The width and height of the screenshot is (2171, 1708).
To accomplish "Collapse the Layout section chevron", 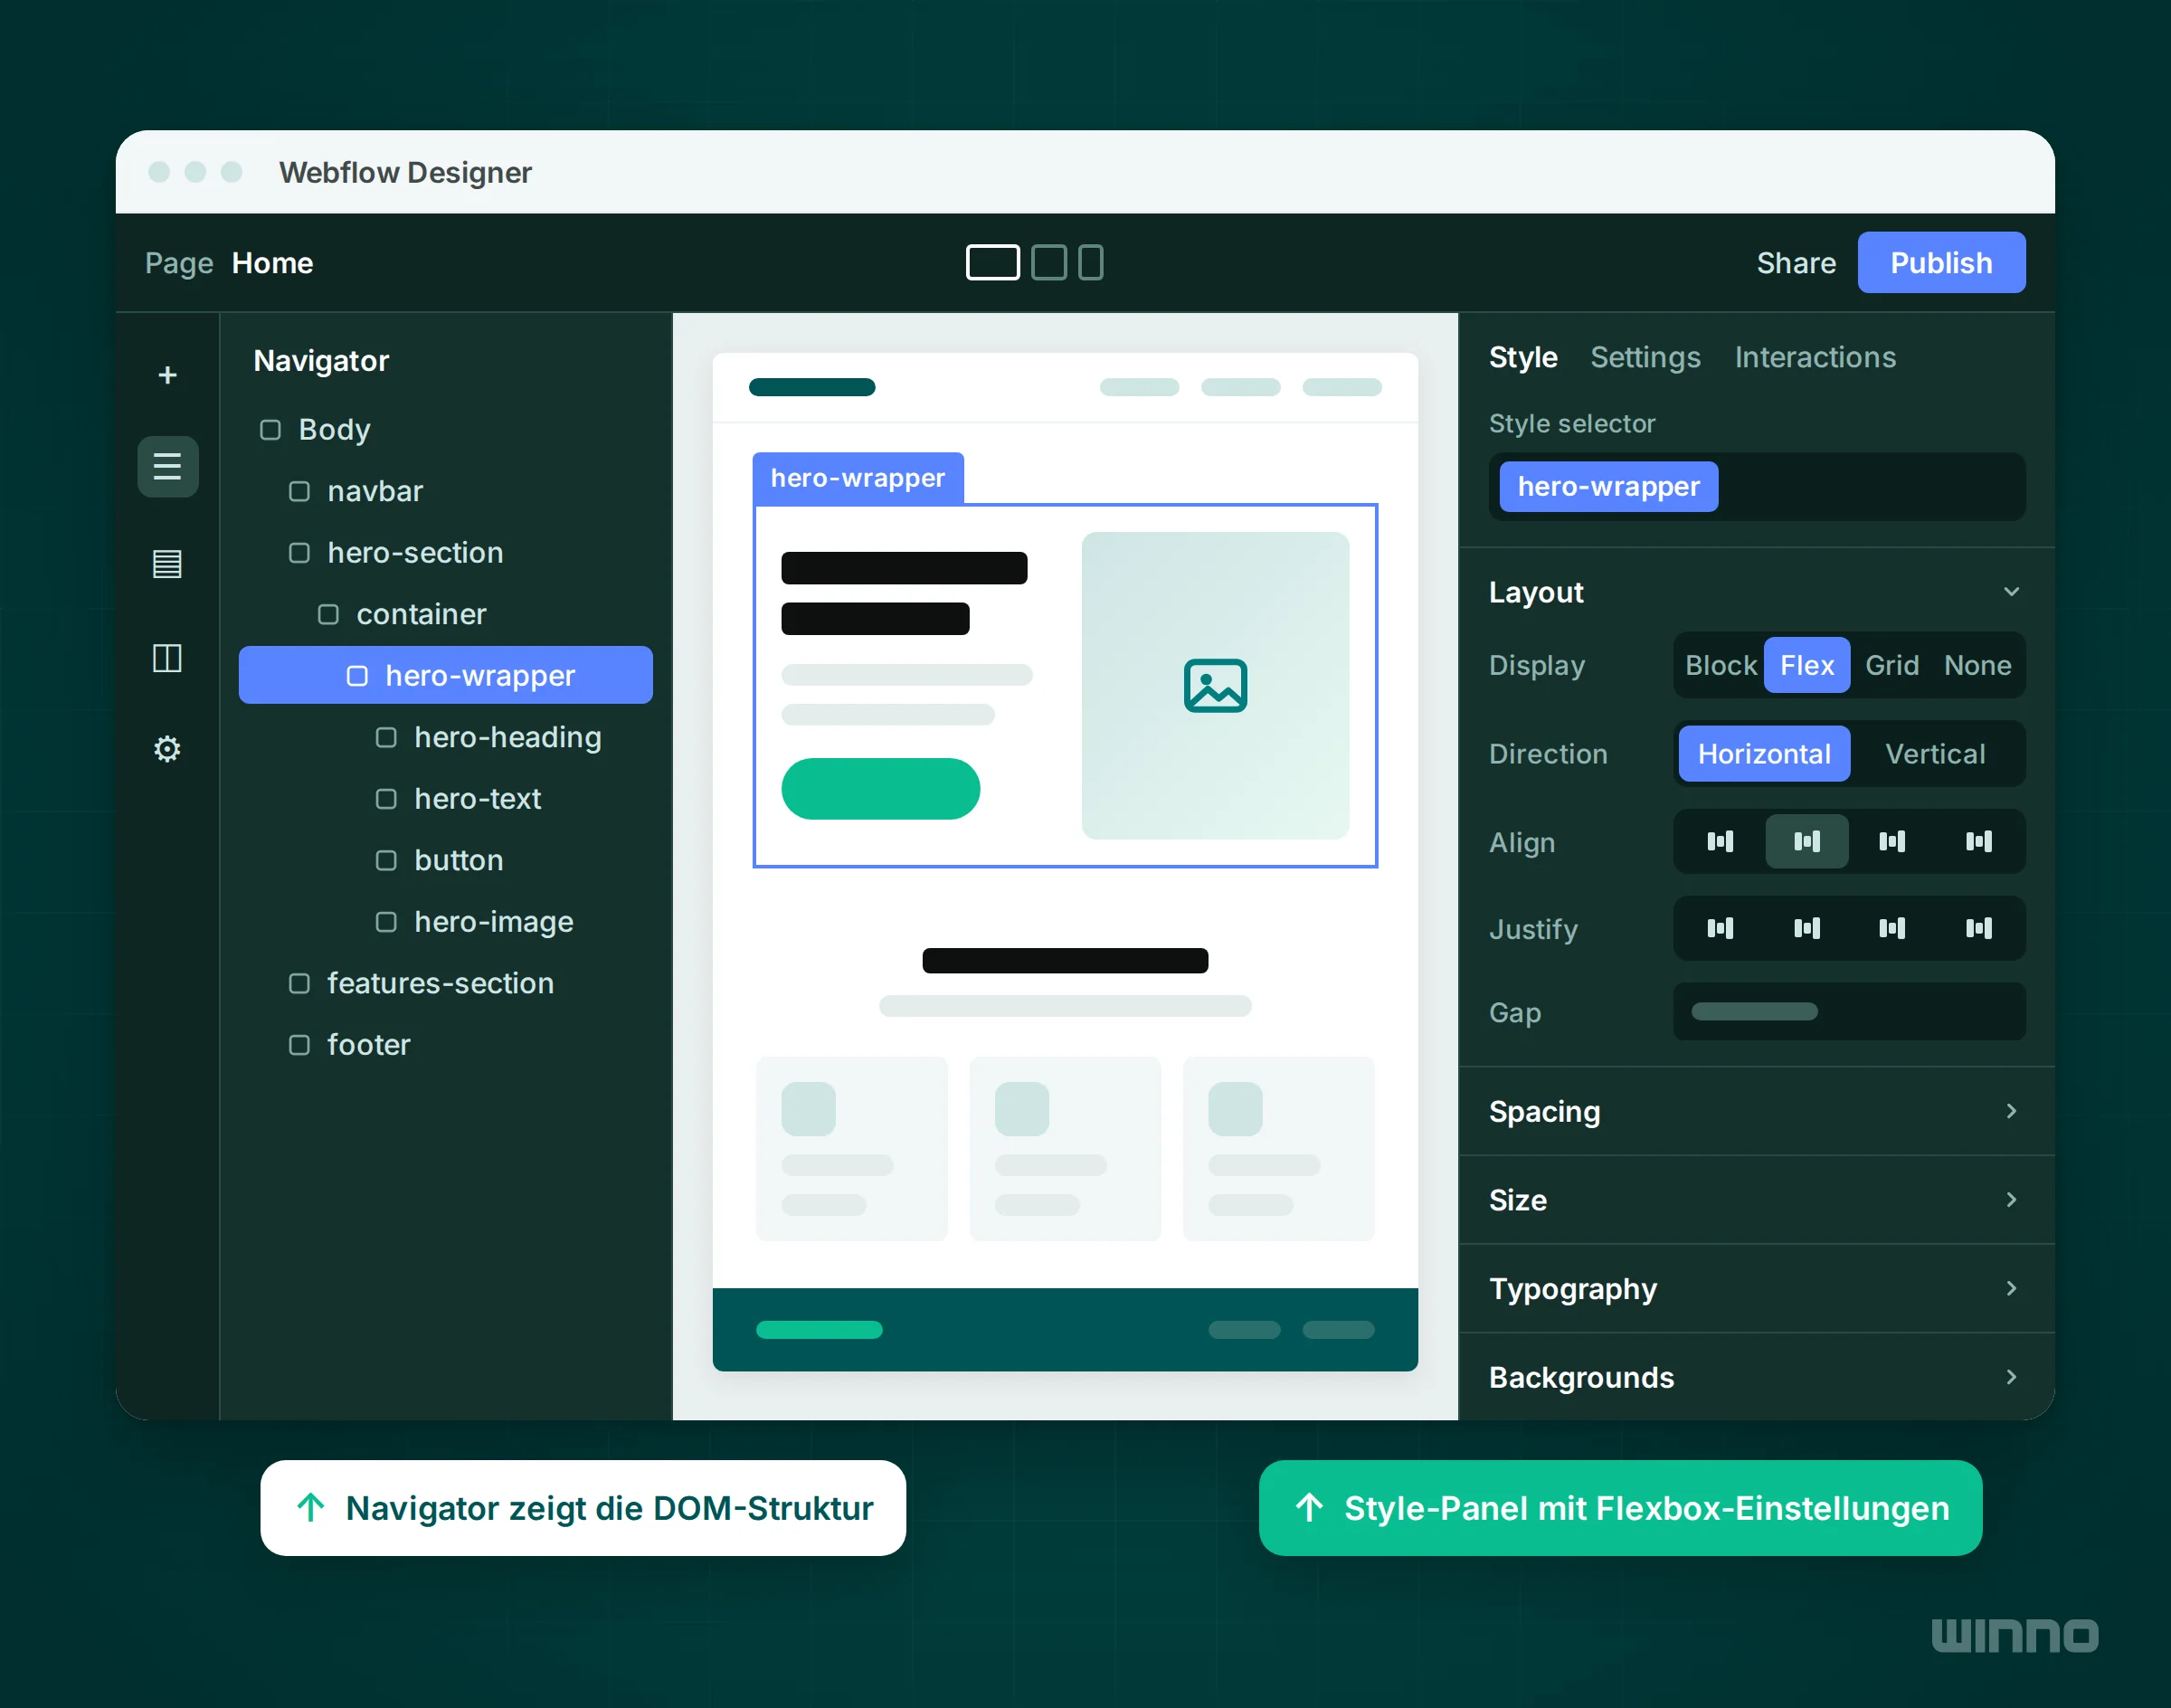I will [x=2011, y=592].
